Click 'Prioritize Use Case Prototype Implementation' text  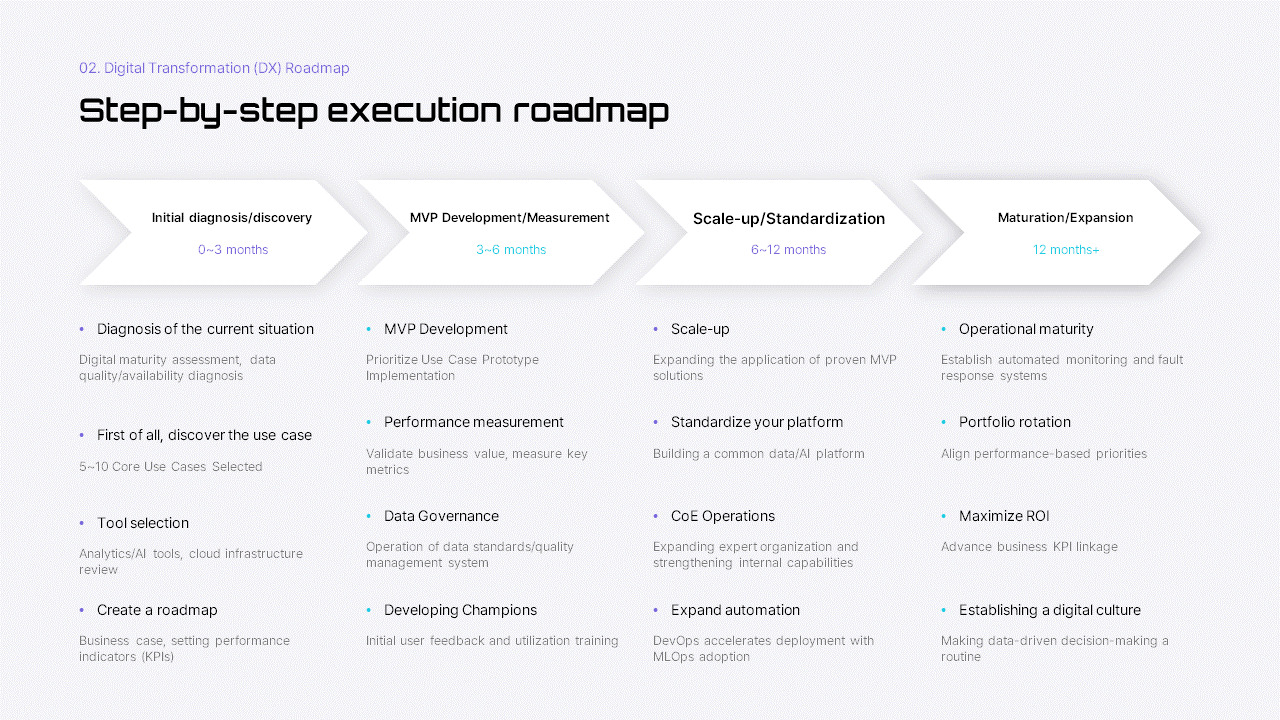tap(452, 368)
